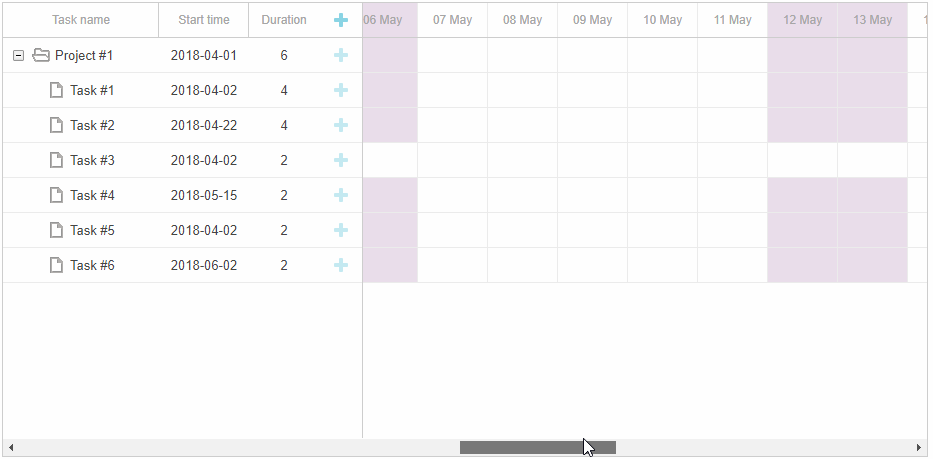Sort by Start time column header
Screen dimensions: 933x459
[203, 20]
